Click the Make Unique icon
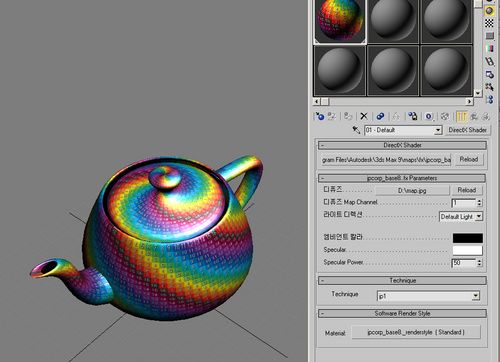500x362 pixels. click(396, 116)
